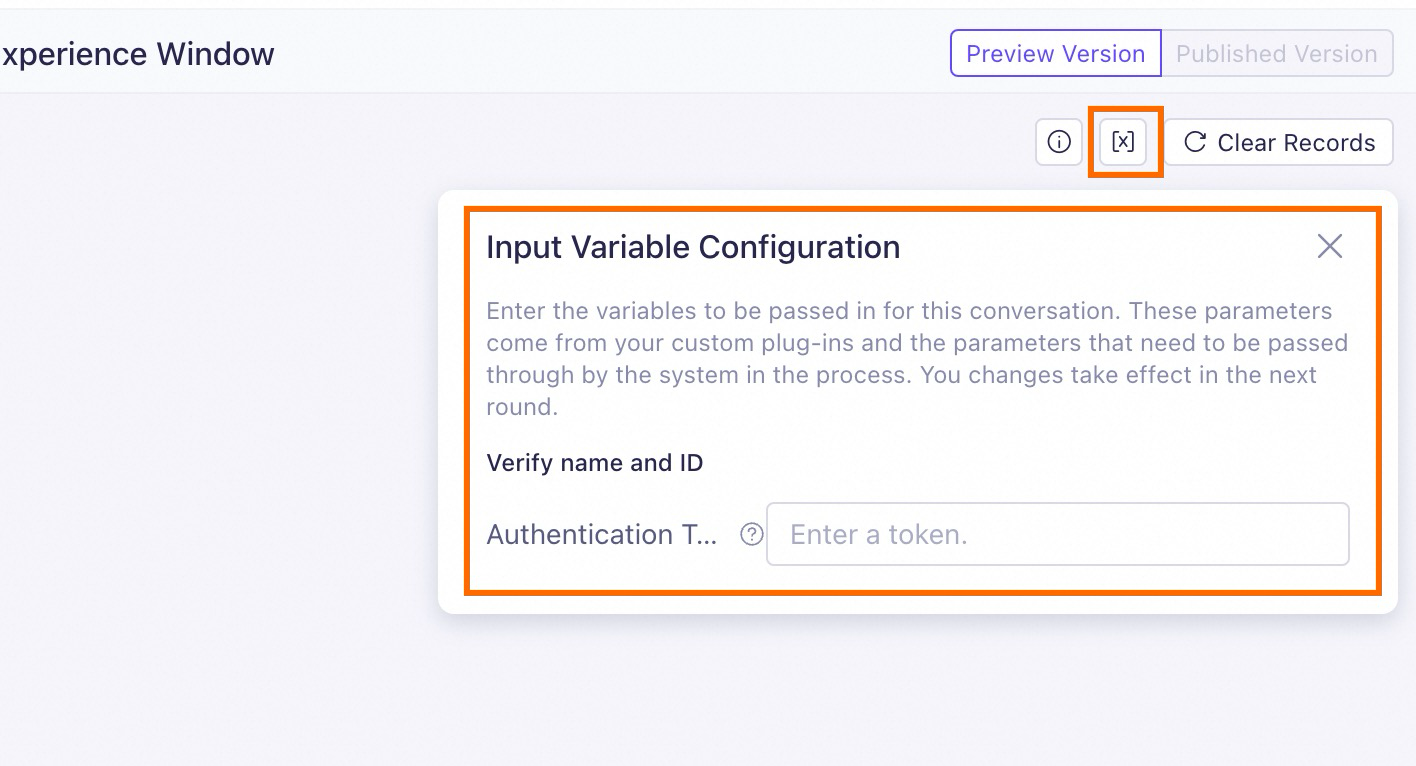Click blank space left of the info icon

[x=700, y=142]
